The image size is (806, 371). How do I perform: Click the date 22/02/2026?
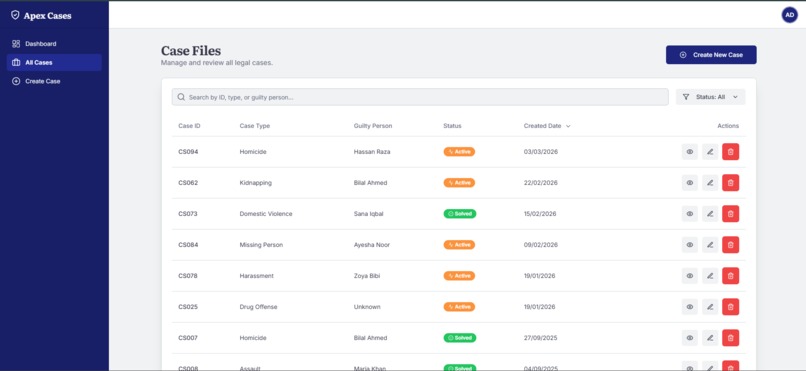click(x=541, y=182)
